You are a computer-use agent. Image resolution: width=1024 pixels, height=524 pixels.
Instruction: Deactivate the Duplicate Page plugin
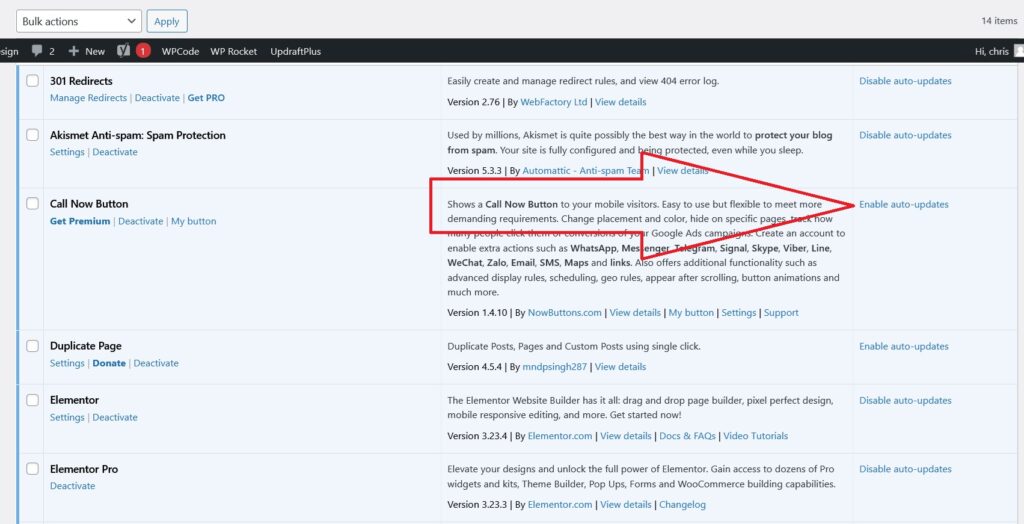click(156, 363)
